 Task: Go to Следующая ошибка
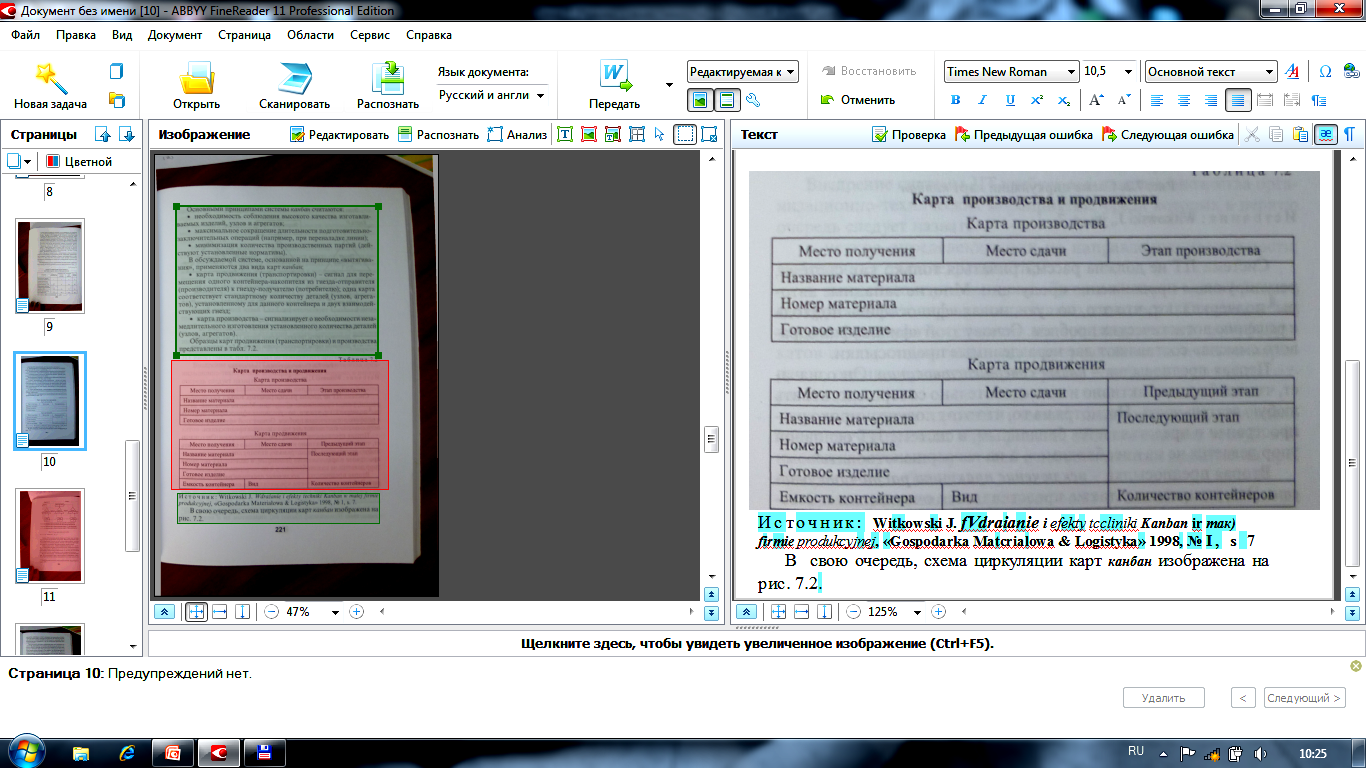click(x=1167, y=134)
